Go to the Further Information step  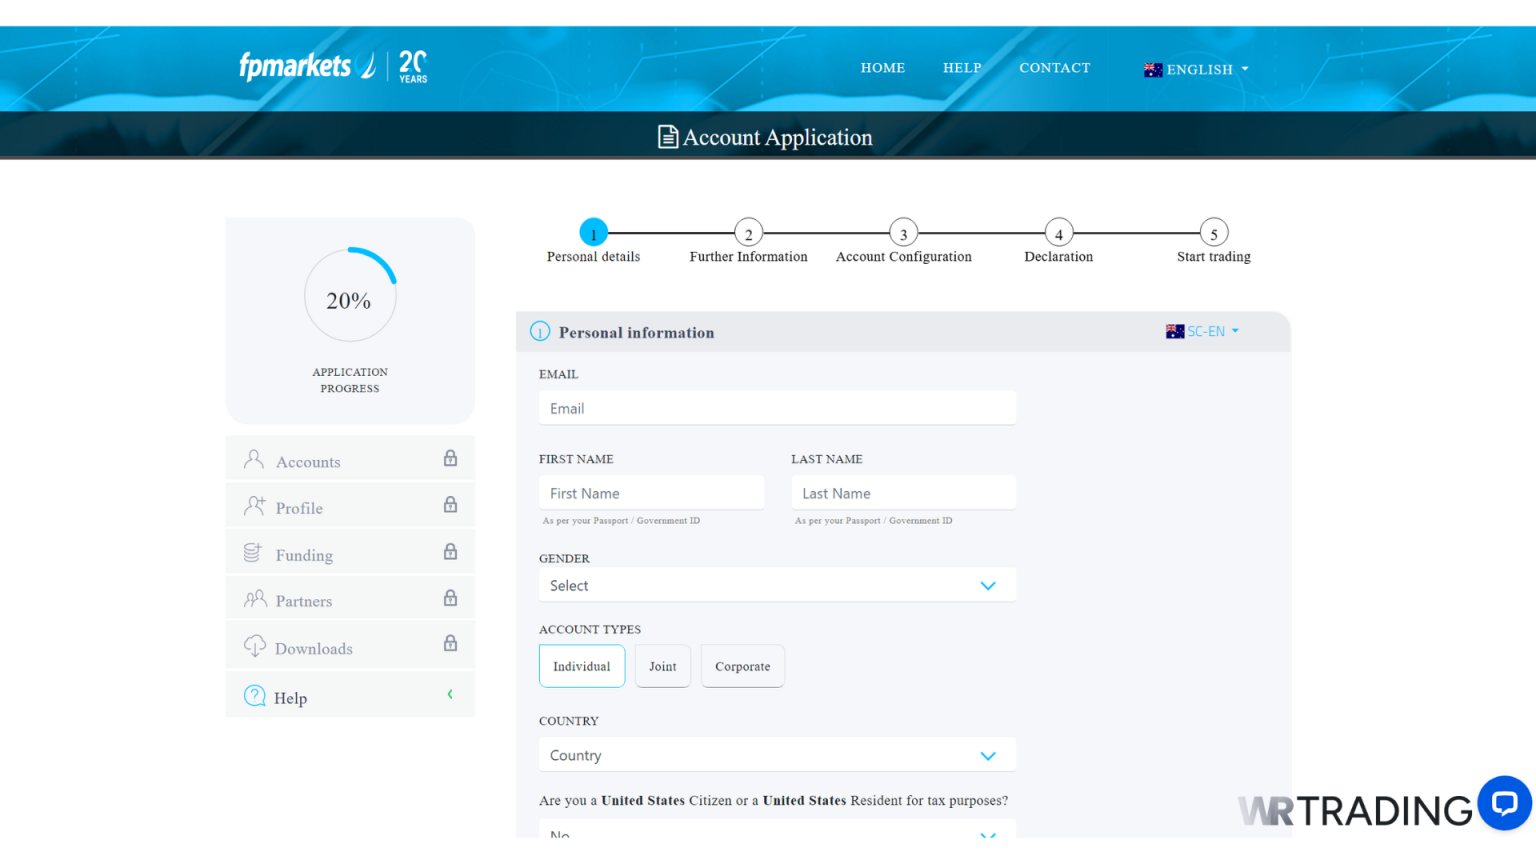click(x=748, y=232)
